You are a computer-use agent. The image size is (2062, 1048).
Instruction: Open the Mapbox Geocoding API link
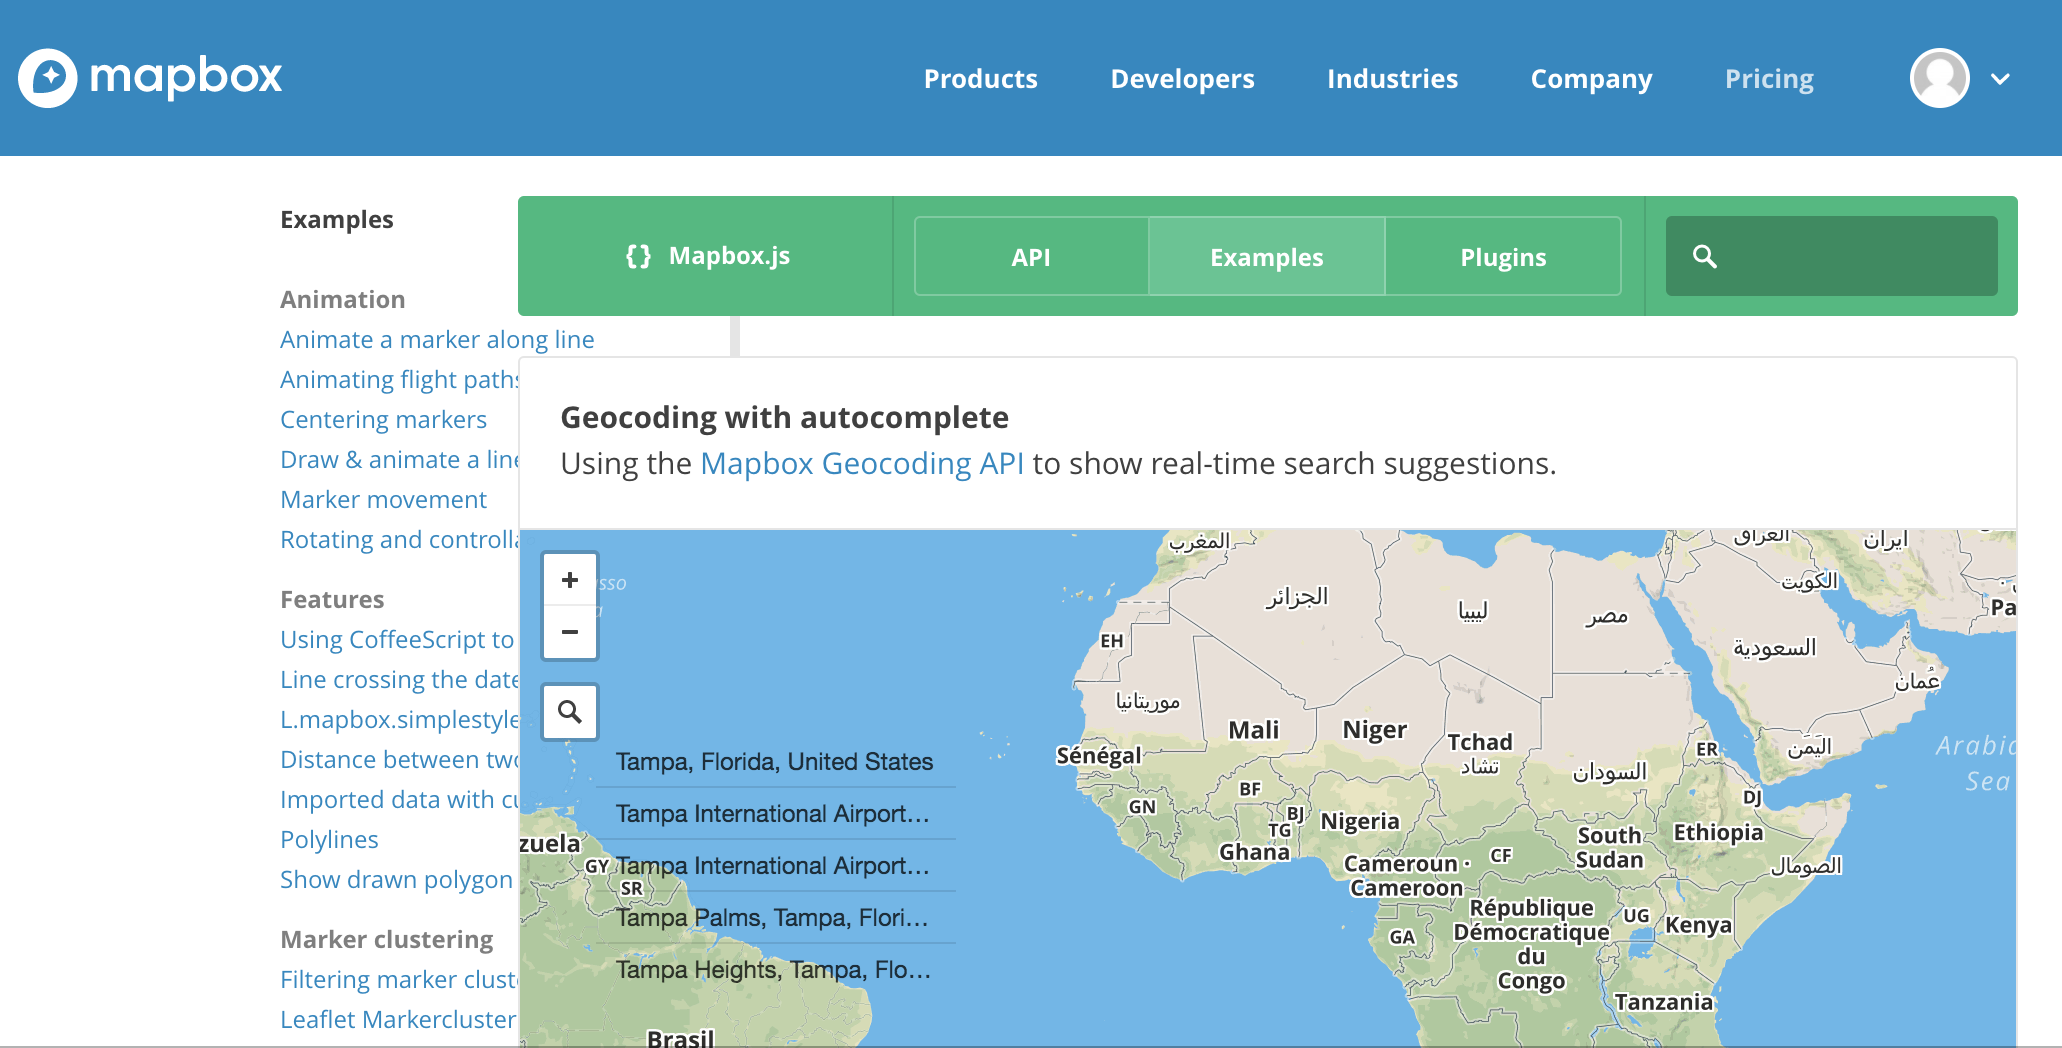(x=862, y=463)
